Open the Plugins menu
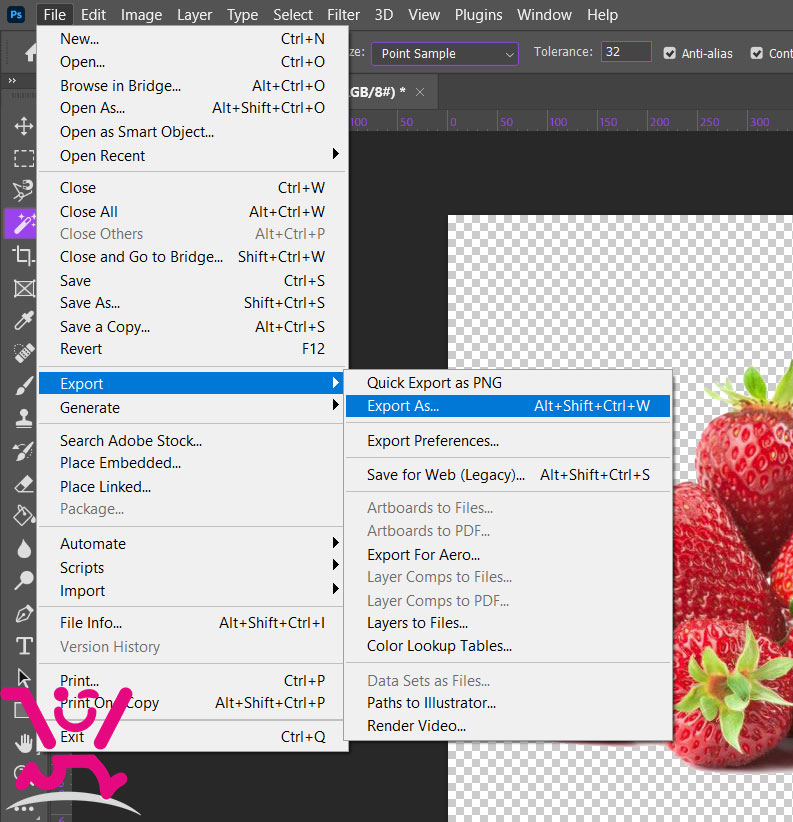 click(x=479, y=15)
